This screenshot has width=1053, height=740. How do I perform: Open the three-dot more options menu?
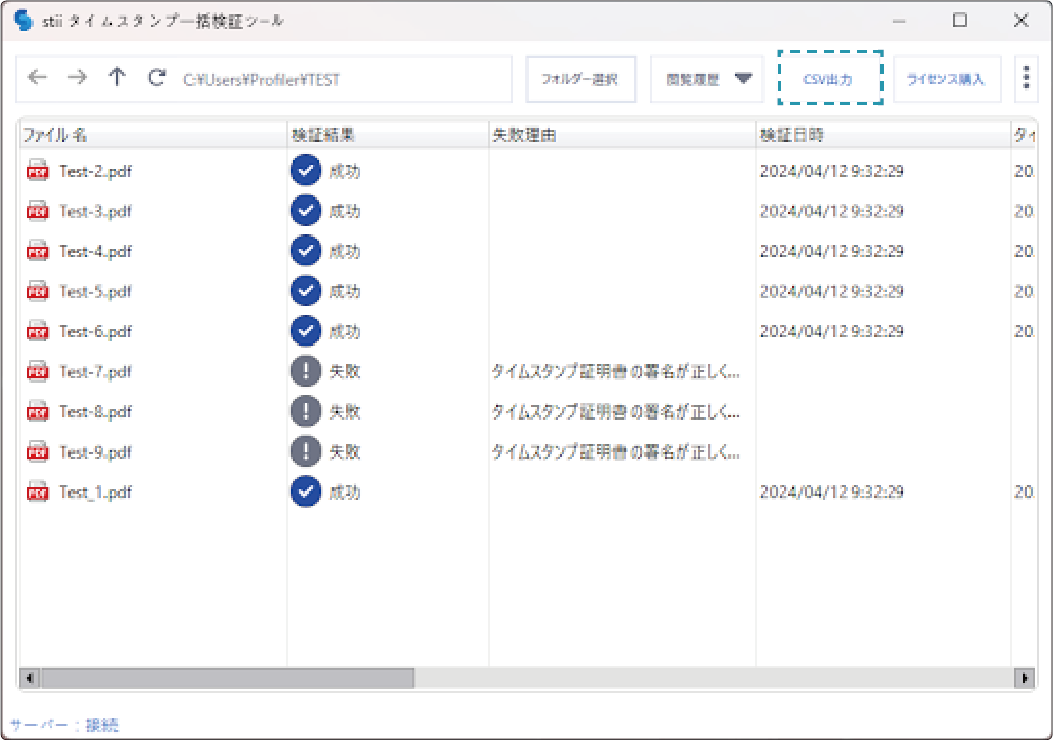click(x=1026, y=79)
